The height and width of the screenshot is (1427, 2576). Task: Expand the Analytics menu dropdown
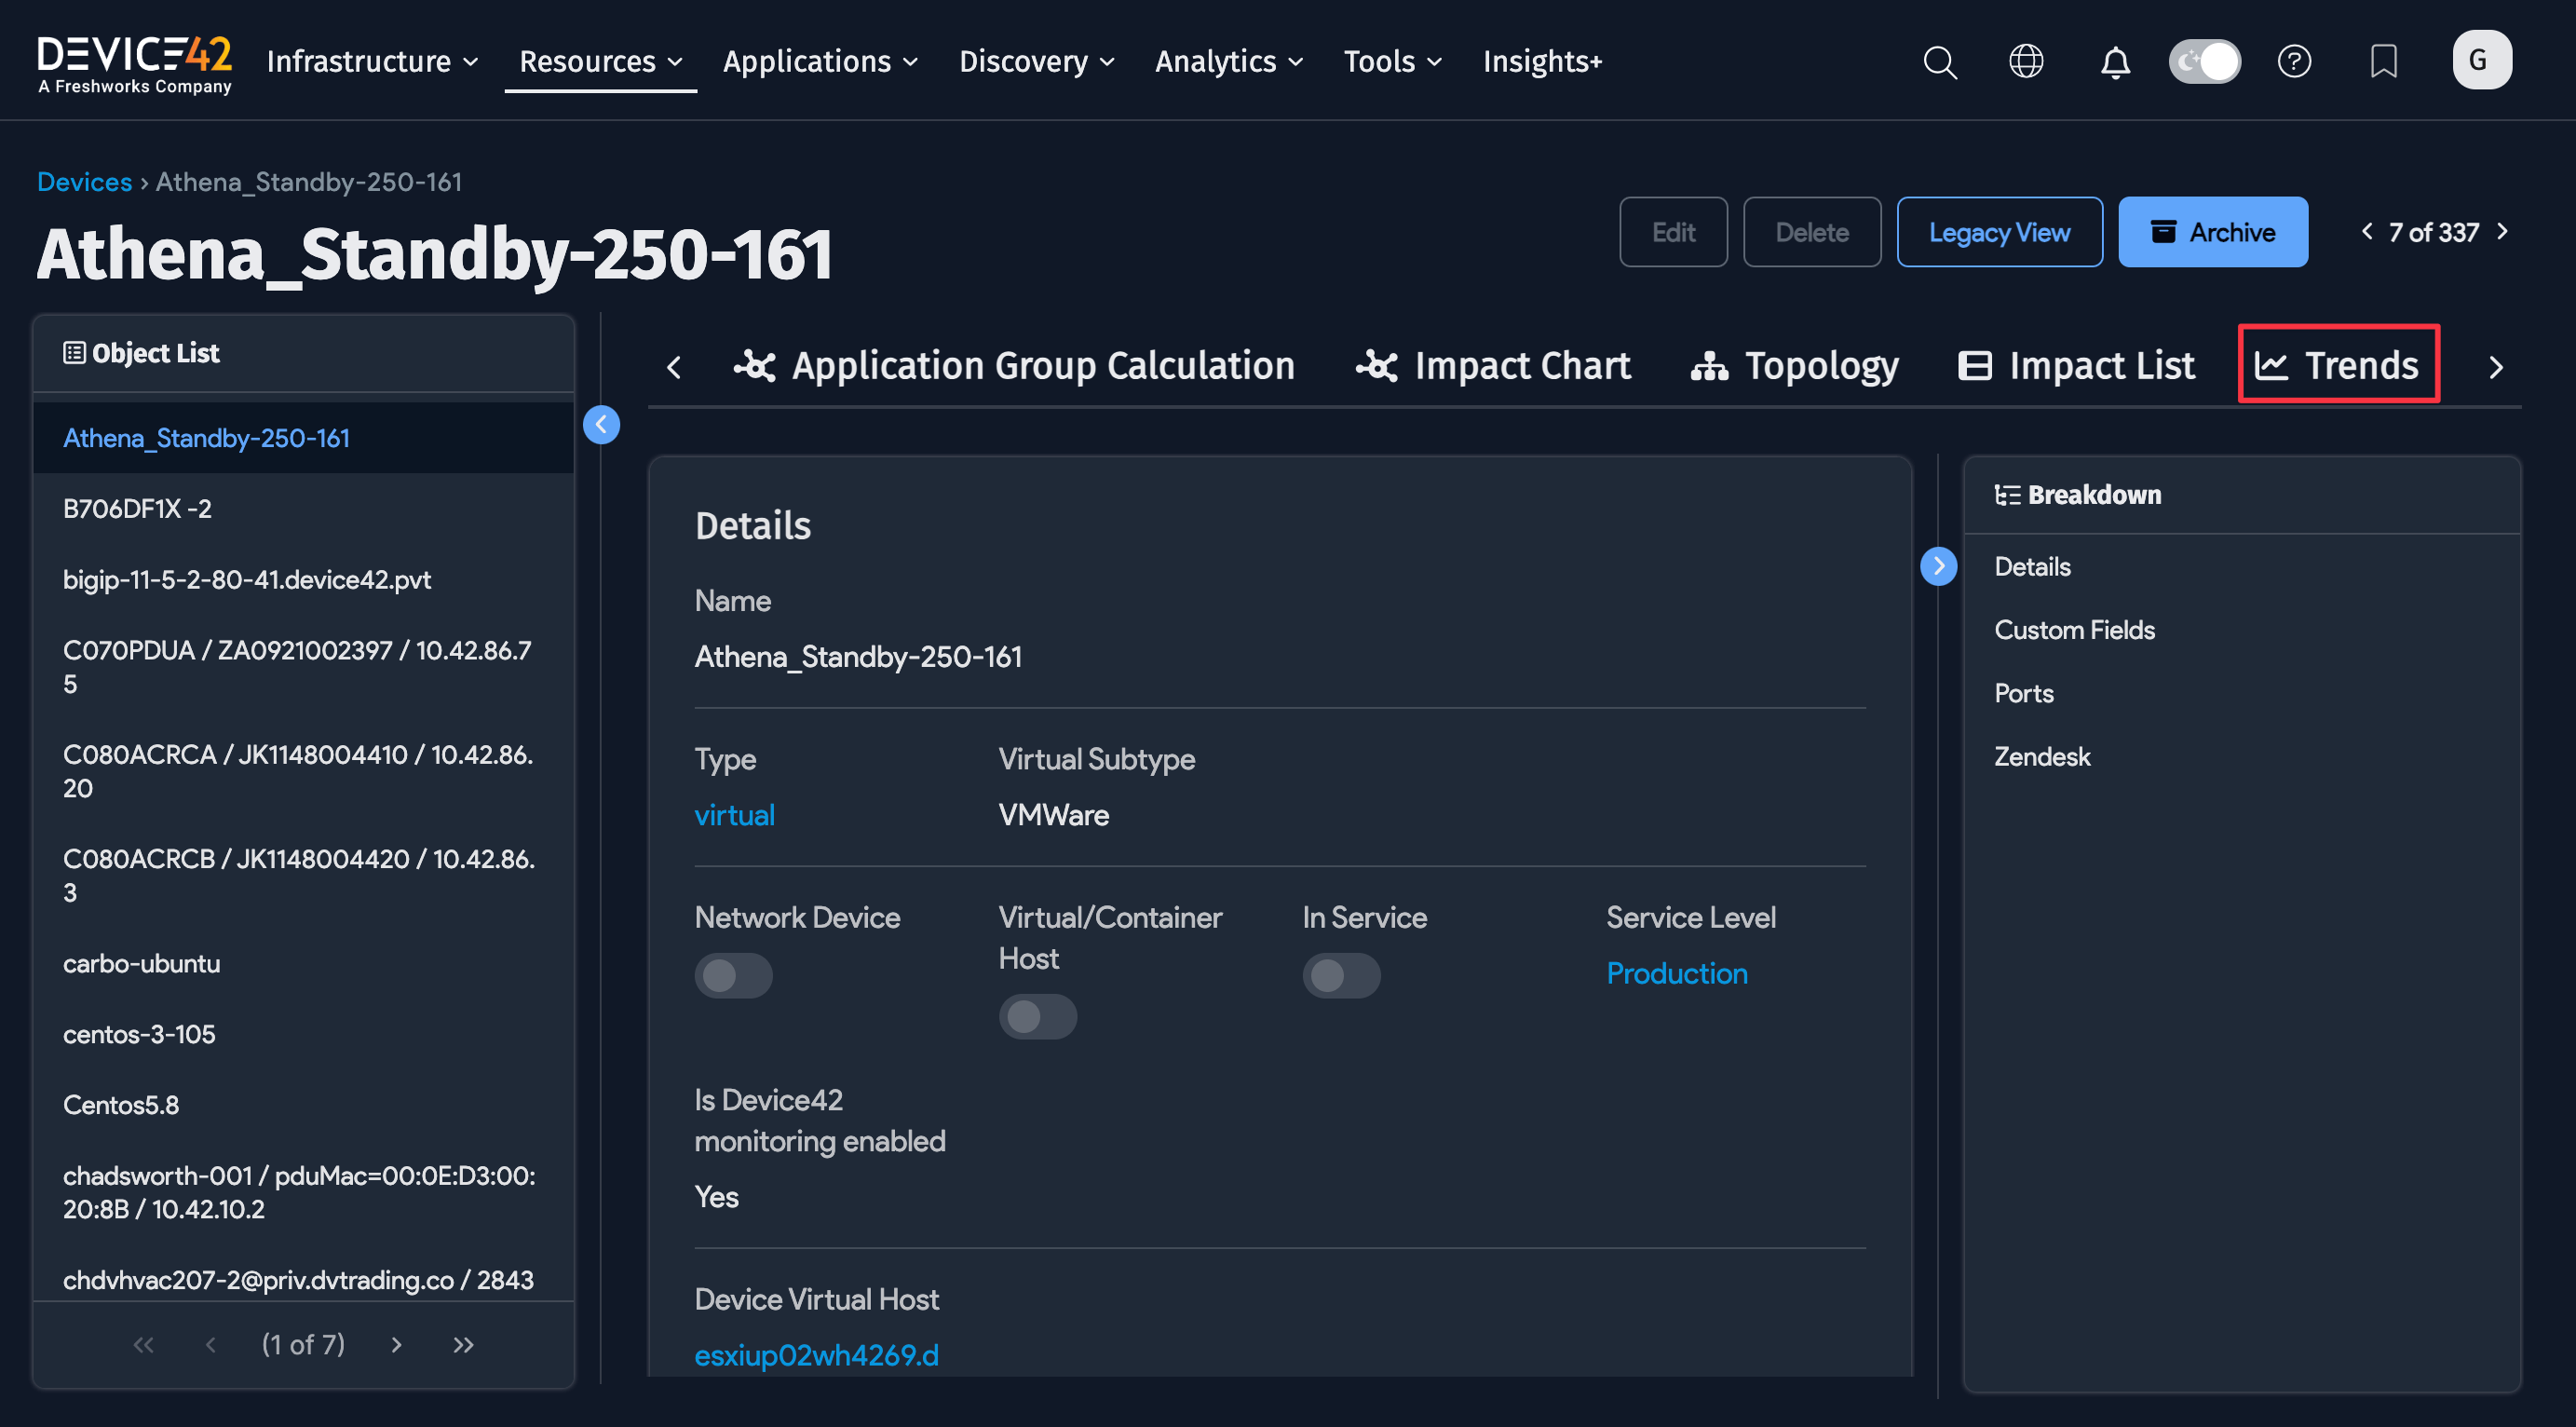1228,62
